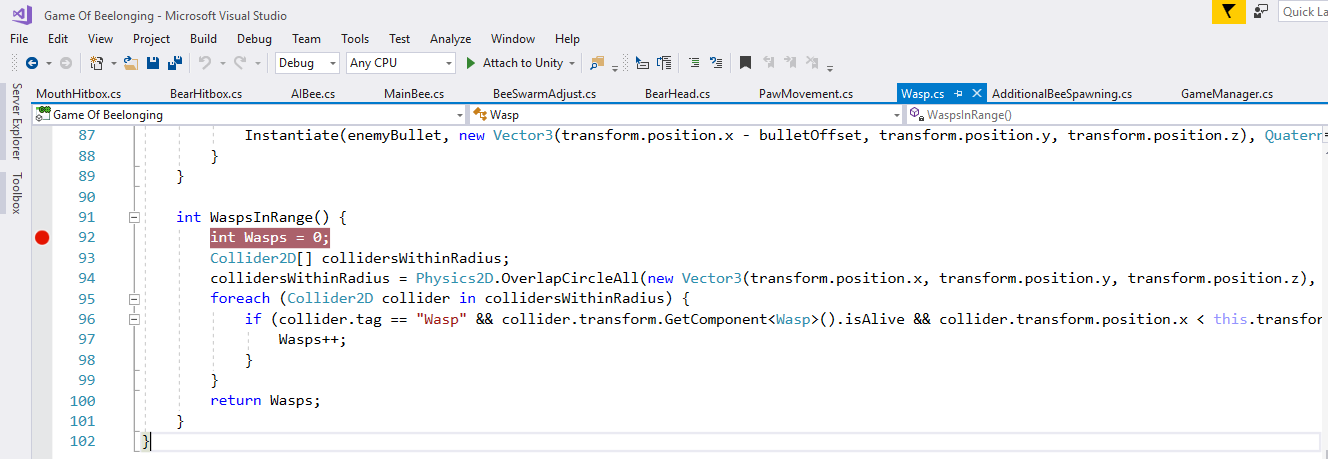Collapse the WaspsInRange method at line 91
The width and height of the screenshot is (1328, 459).
pos(133,217)
